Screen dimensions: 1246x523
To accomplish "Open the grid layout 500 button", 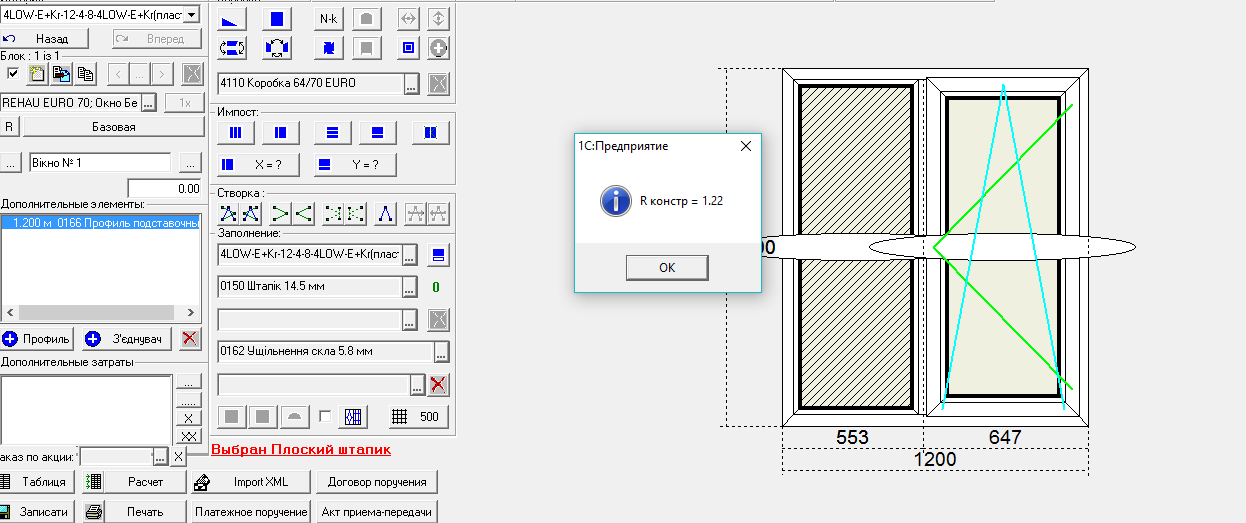I will pyautogui.click(x=418, y=417).
